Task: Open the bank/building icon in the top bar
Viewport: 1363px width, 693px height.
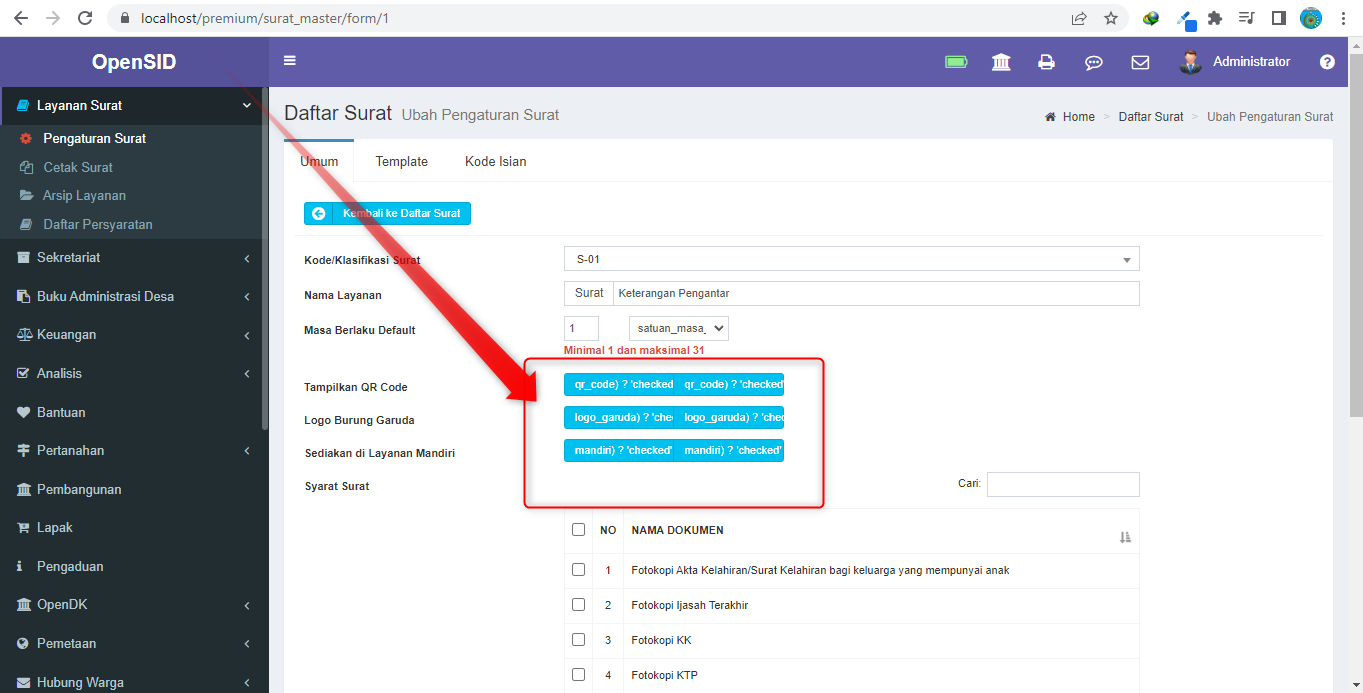Action: 1001,62
